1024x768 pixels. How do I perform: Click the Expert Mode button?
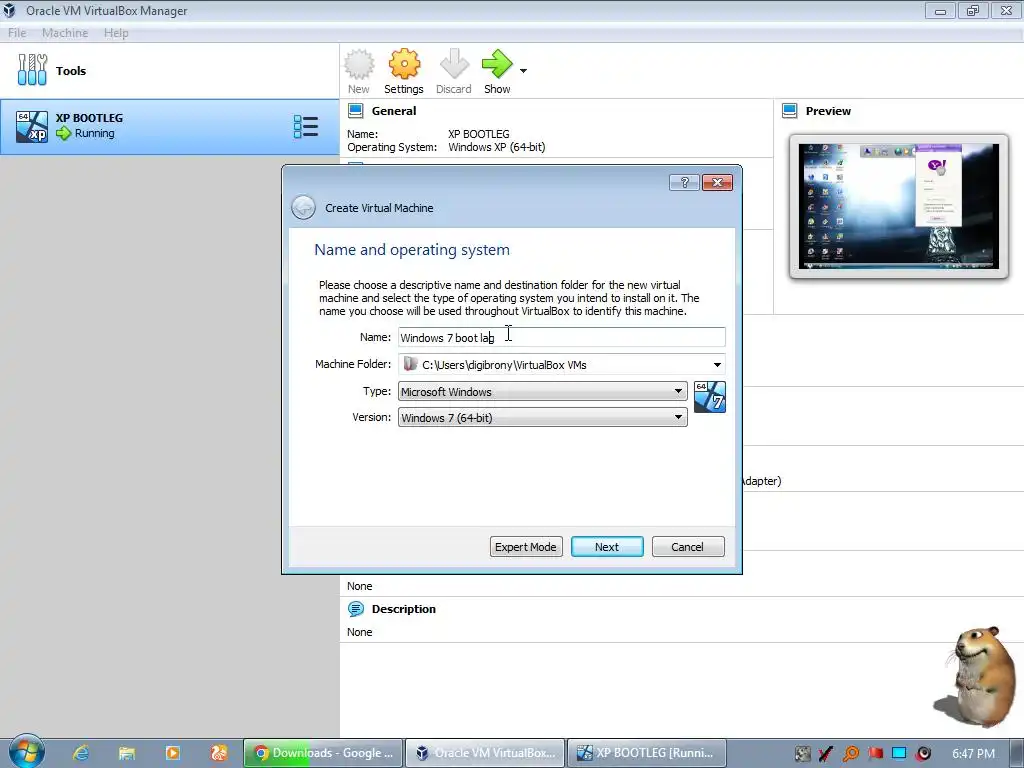[x=526, y=547]
